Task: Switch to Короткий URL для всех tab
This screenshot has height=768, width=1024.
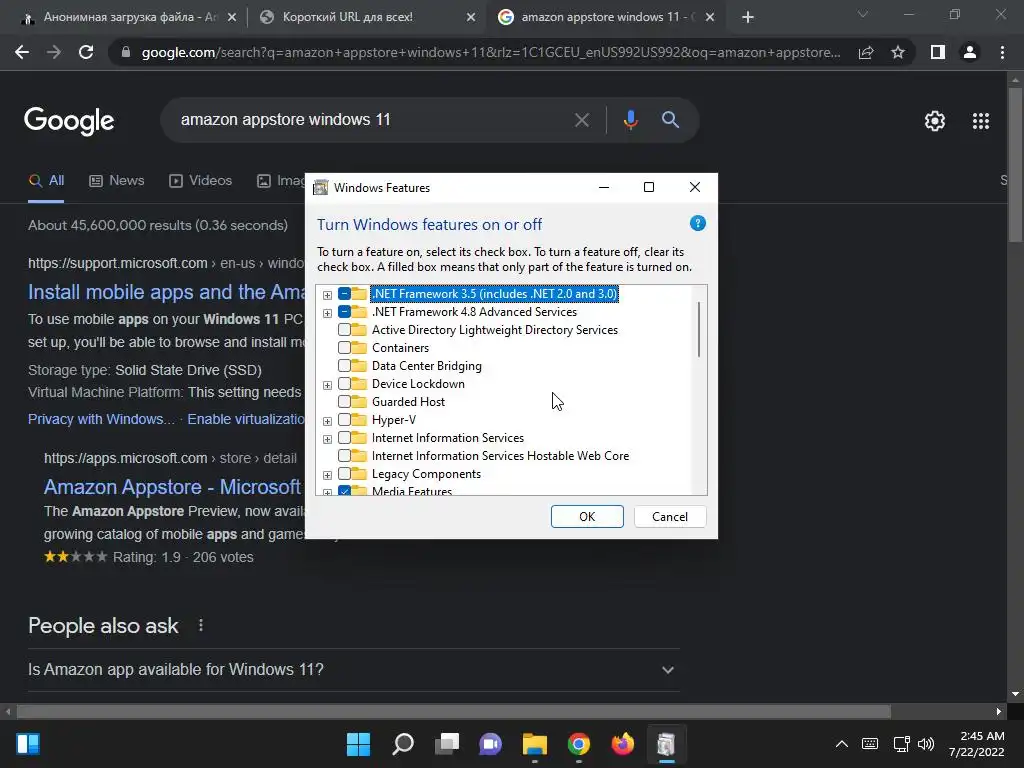Action: (x=366, y=17)
